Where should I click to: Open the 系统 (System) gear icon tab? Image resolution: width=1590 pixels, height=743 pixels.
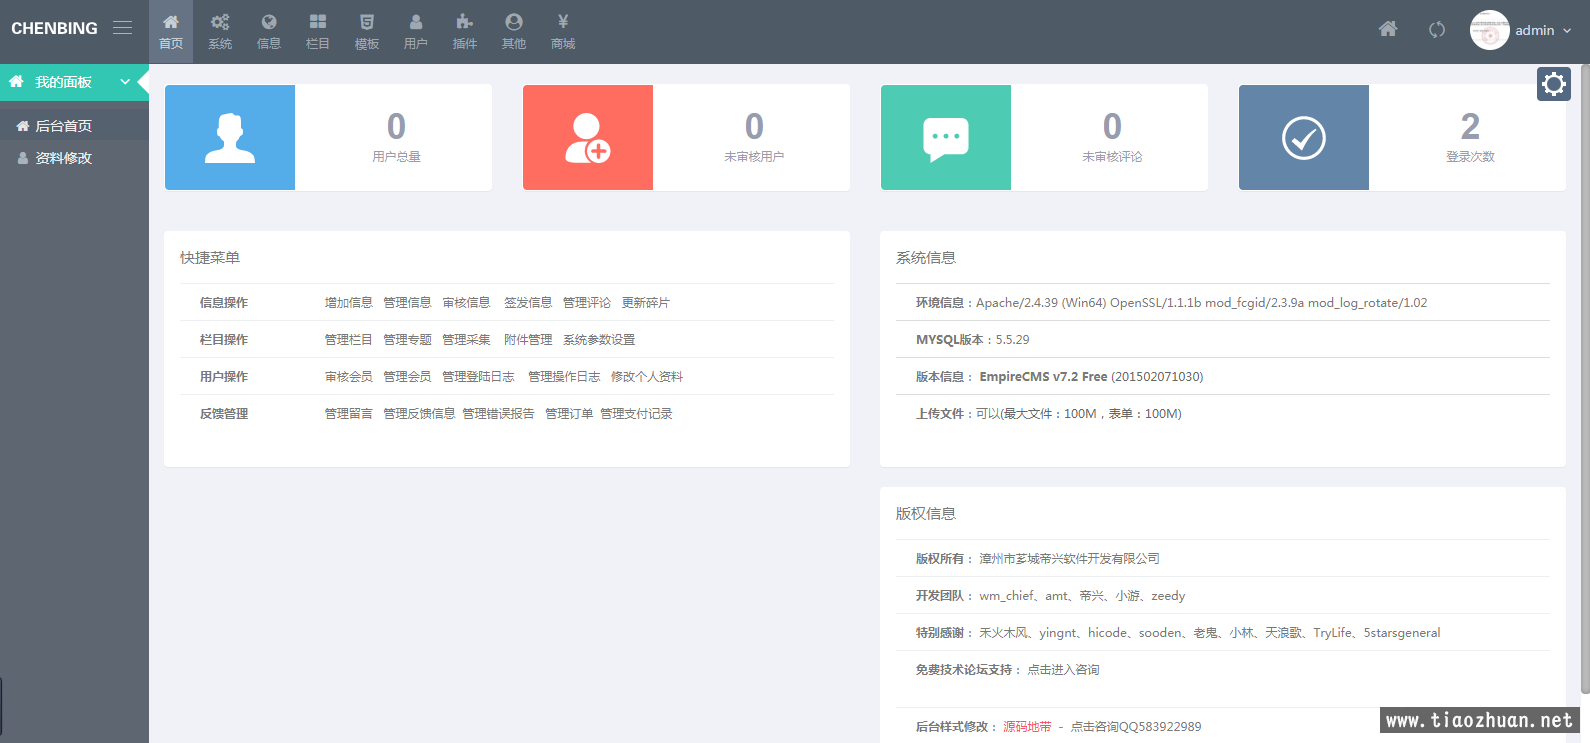[x=220, y=31]
